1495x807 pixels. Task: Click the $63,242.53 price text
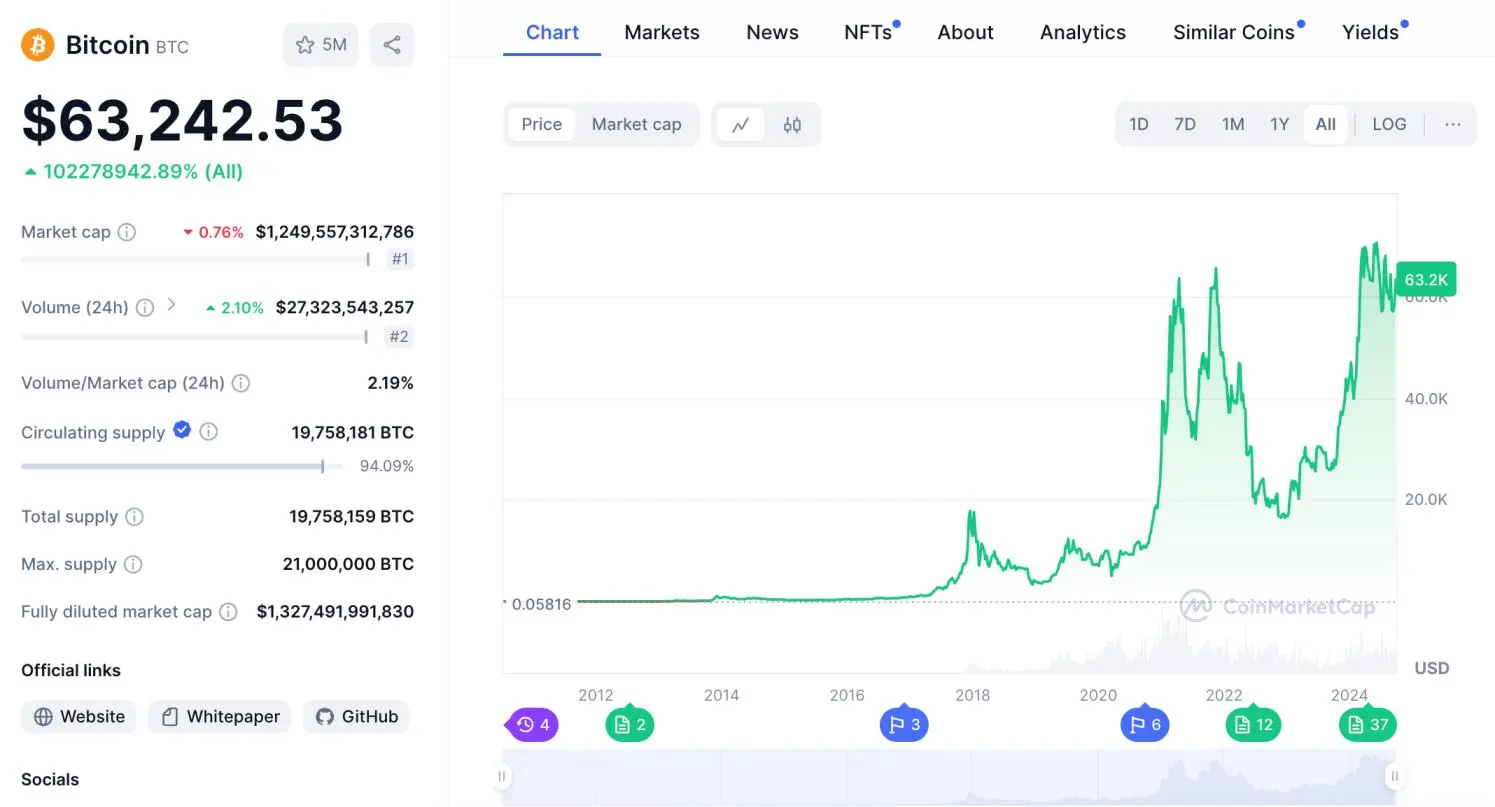(183, 120)
